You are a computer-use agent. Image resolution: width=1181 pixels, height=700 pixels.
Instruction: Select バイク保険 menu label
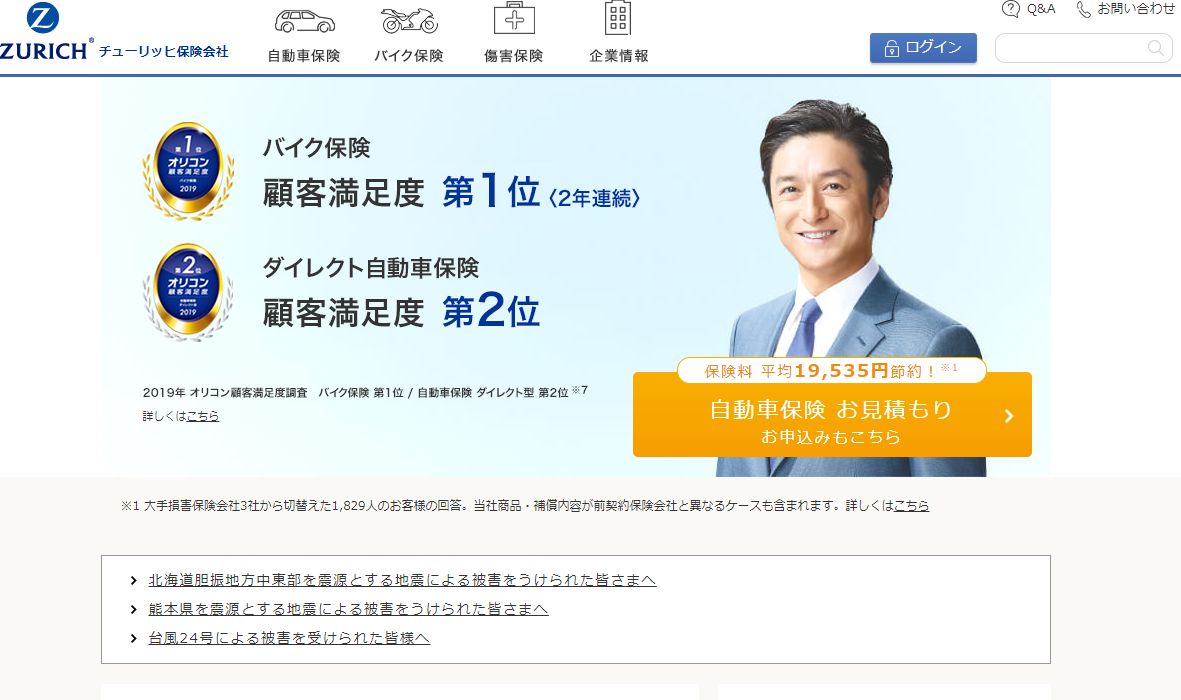coord(409,56)
